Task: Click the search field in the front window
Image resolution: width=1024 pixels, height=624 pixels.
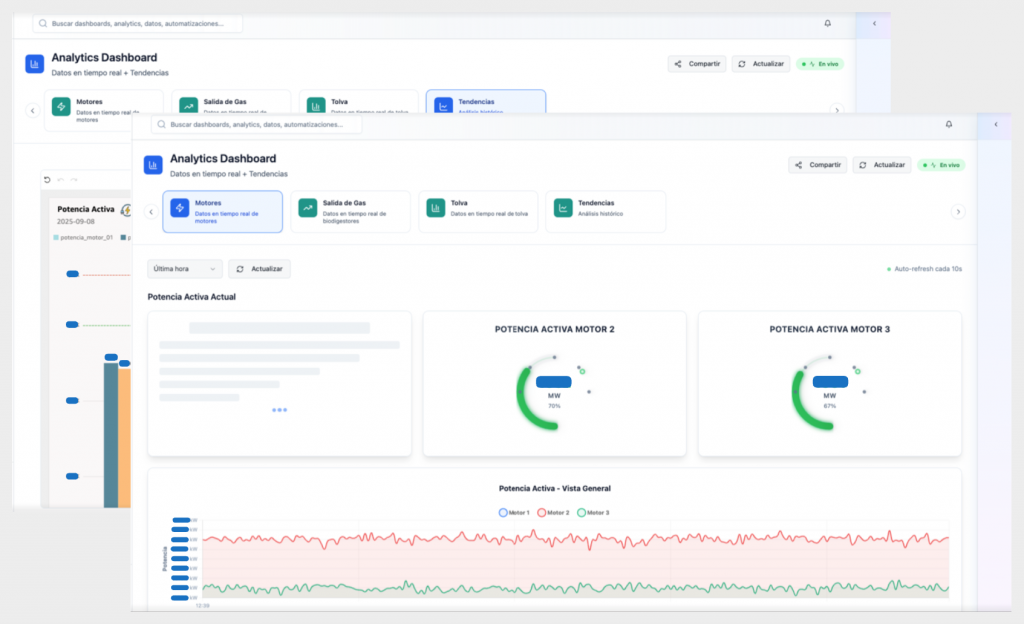Action: point(256,125)
